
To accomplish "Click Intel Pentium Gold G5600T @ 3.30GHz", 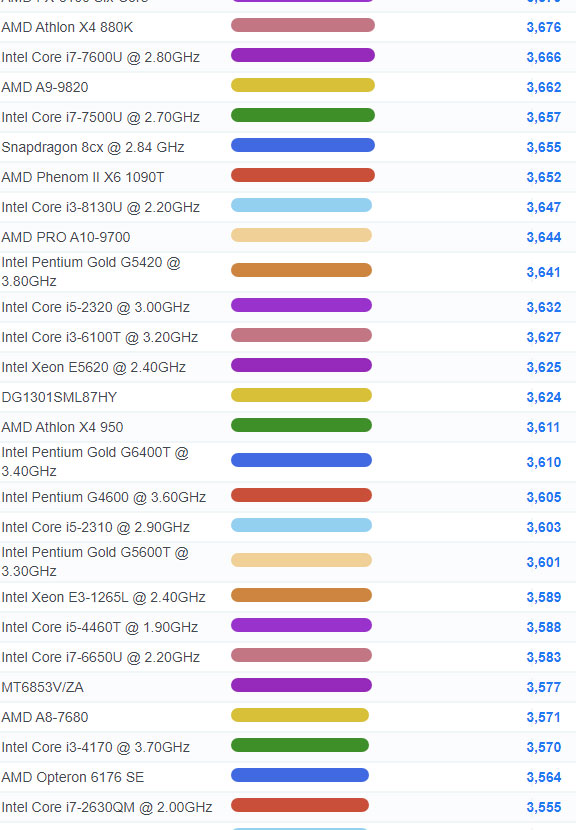I will pos(95,562).
